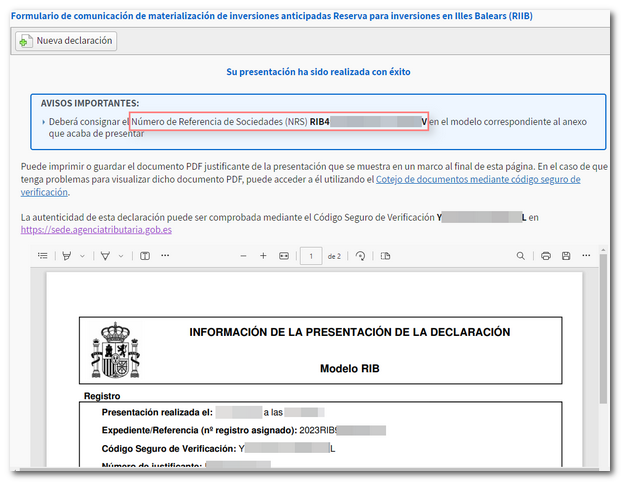621x482 pixels.
Task: Click the Nueva declaración button
Action: tap(67, 41)
